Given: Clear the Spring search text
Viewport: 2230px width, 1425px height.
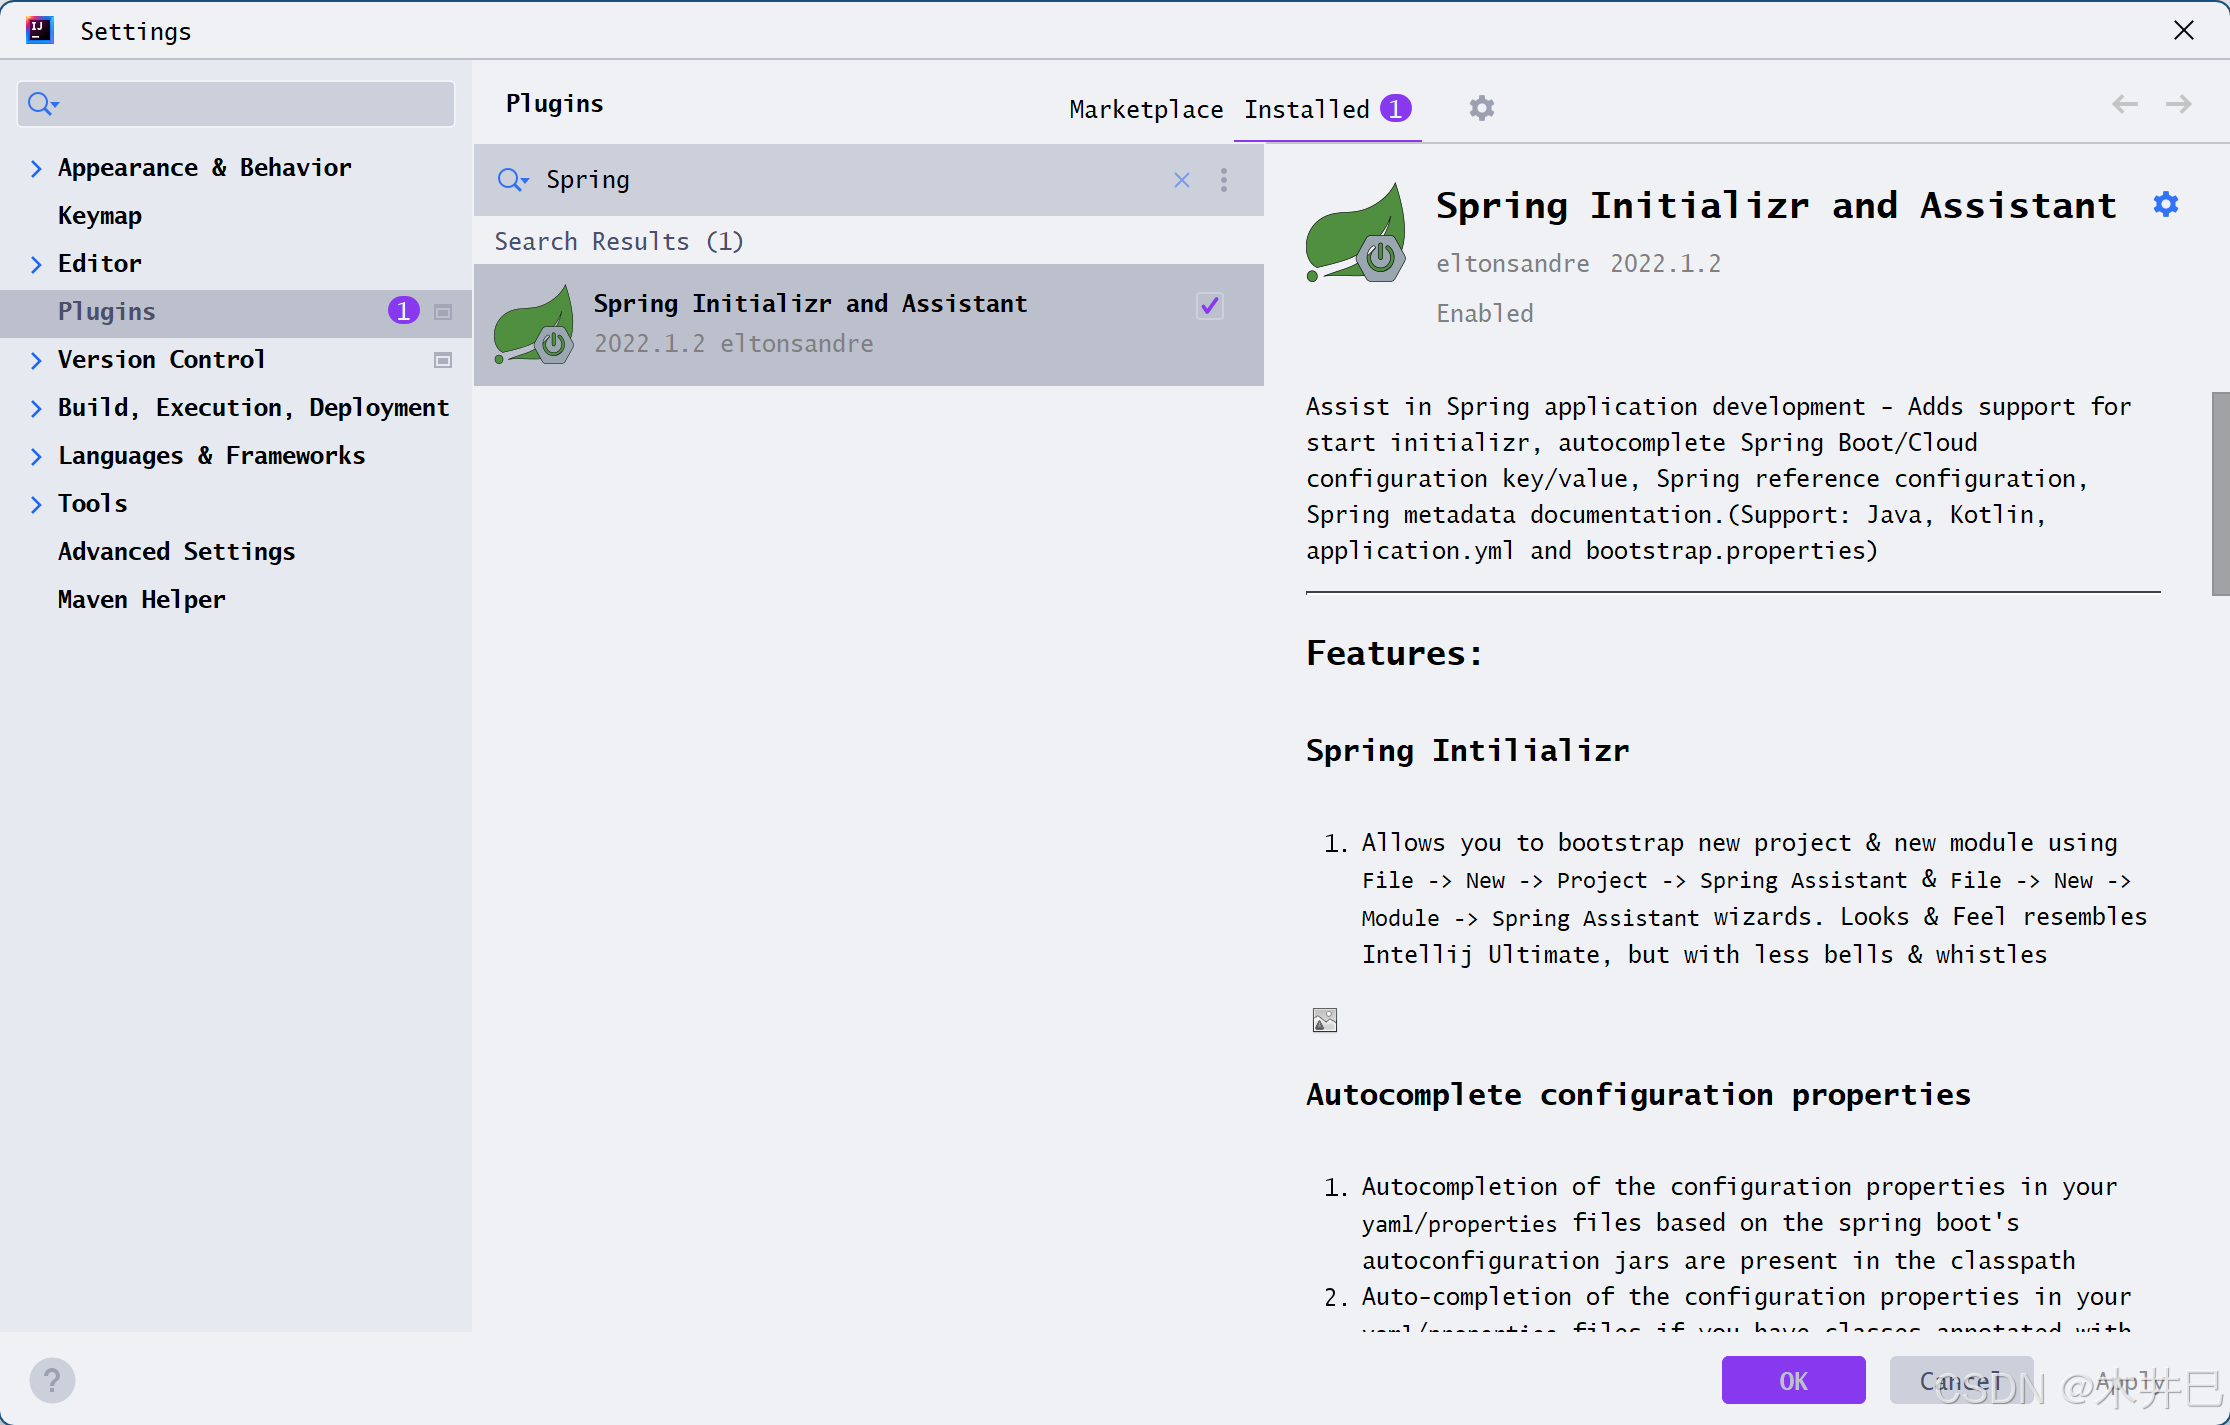Looking at the screenshot, I should [1181, 180].
